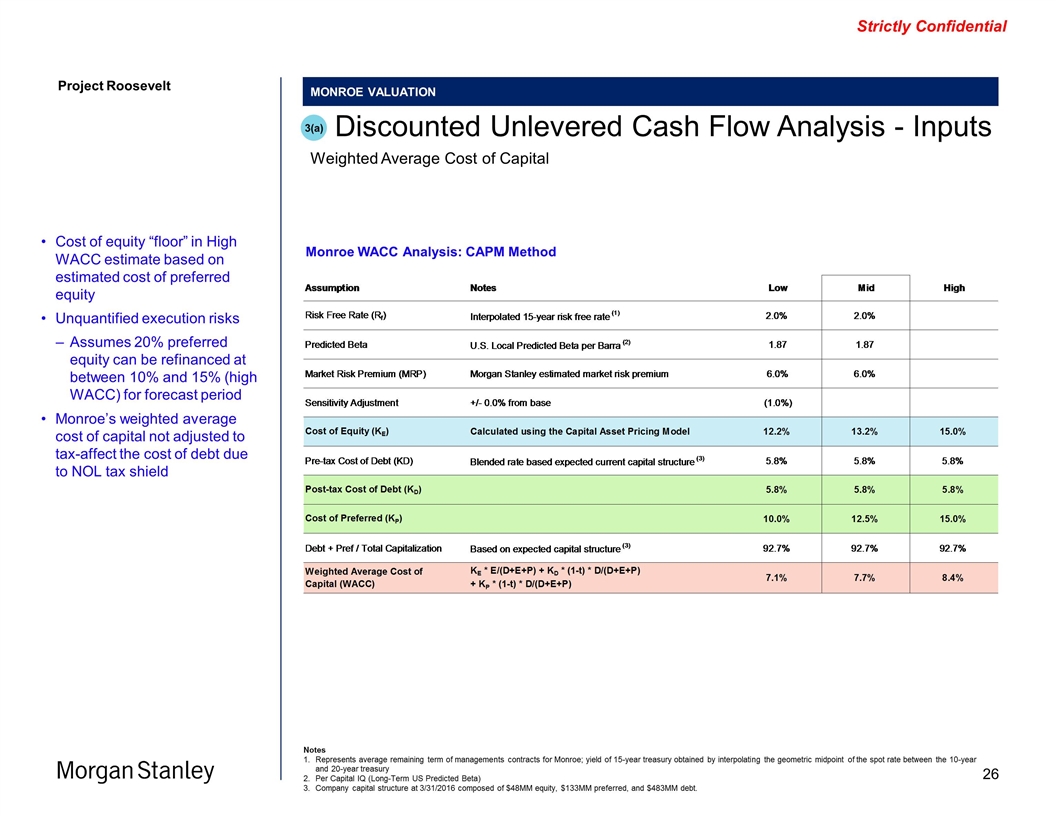This screenshot has width=1056, height=816.
Task: Click the Cost of Equity row label
Action: [x=347, y=432]
